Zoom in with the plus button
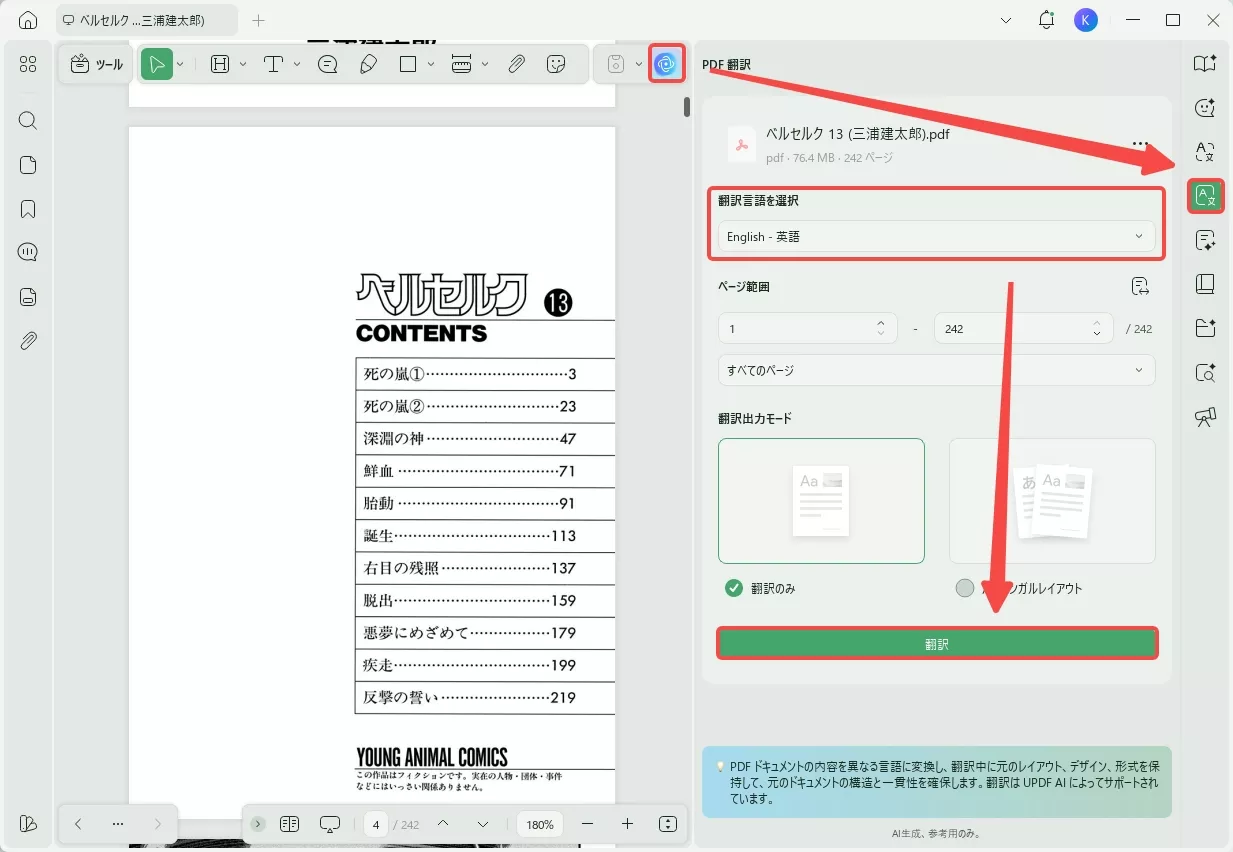This screenshot has height=852, width=1233. [x=627, y=824]
